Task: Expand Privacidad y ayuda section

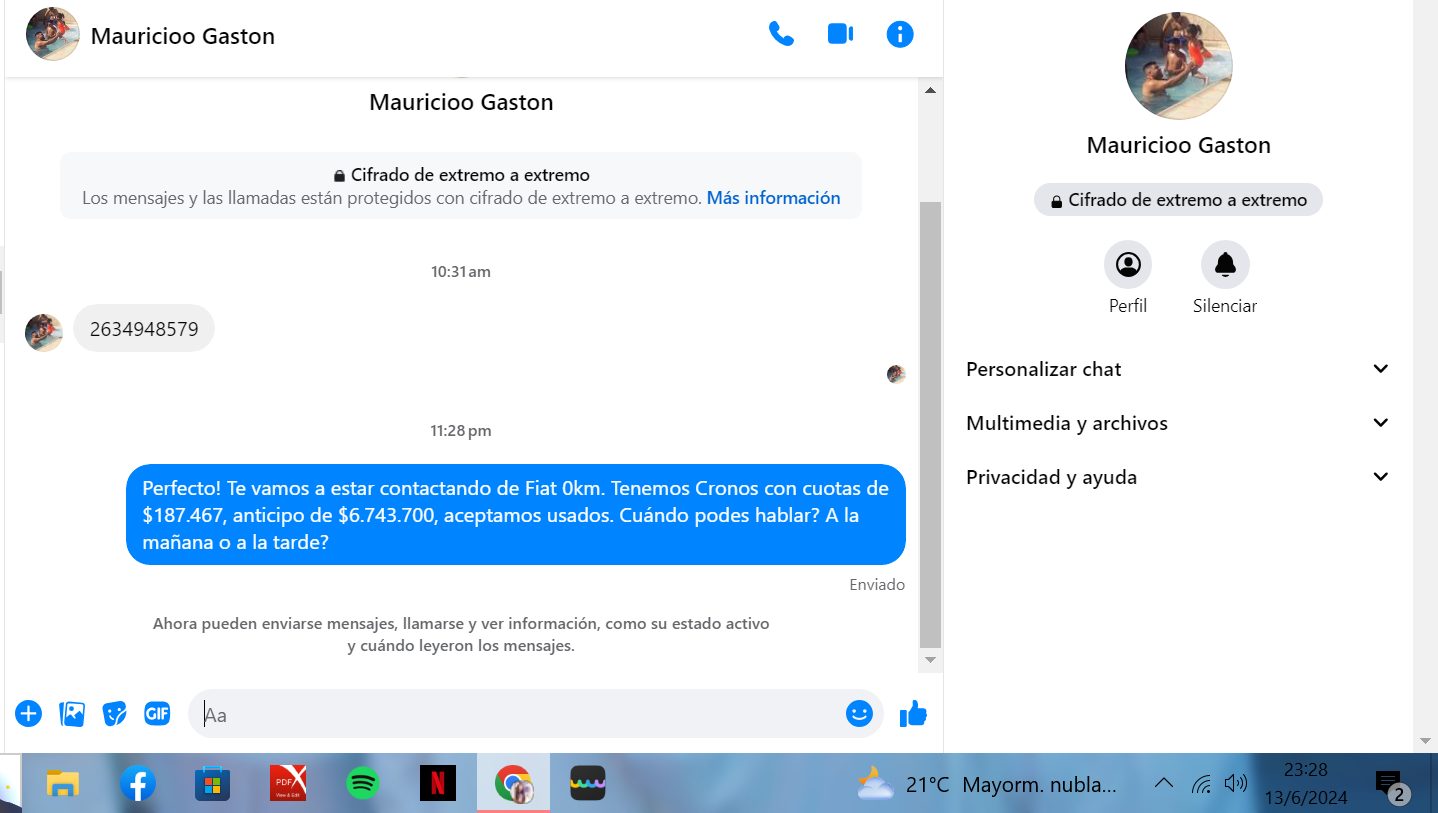Action: (1178, 477)
